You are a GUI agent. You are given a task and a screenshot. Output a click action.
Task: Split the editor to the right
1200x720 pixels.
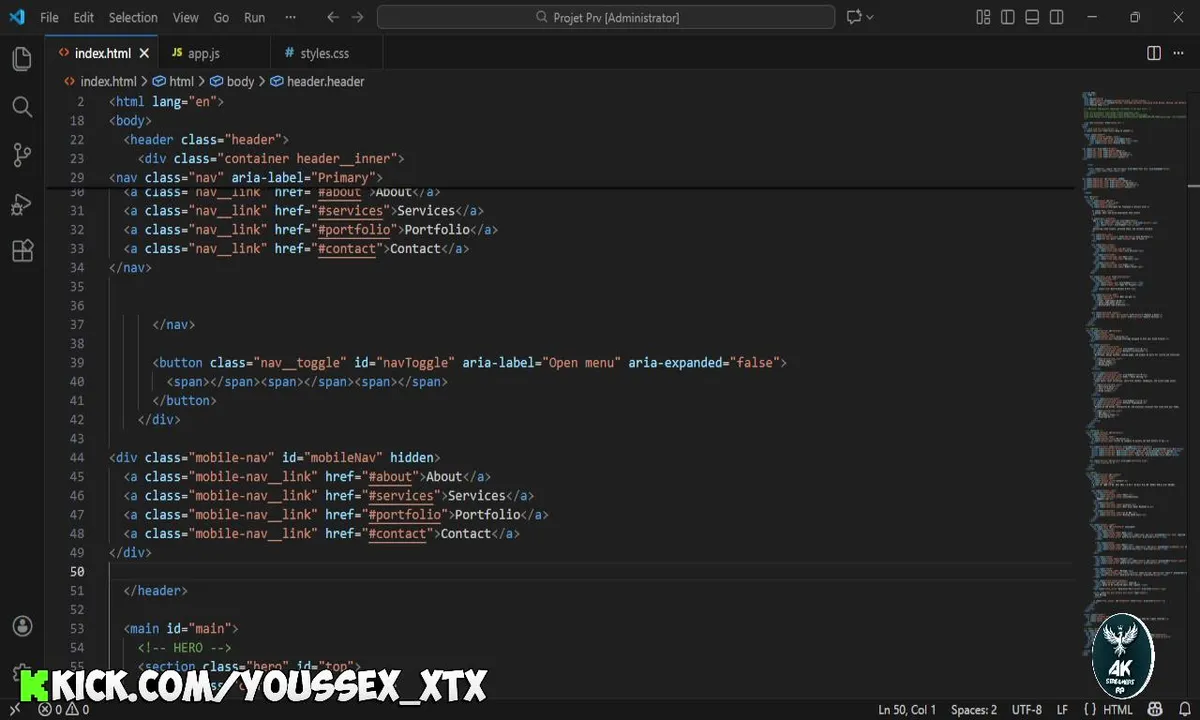(x=1154, y=53)
